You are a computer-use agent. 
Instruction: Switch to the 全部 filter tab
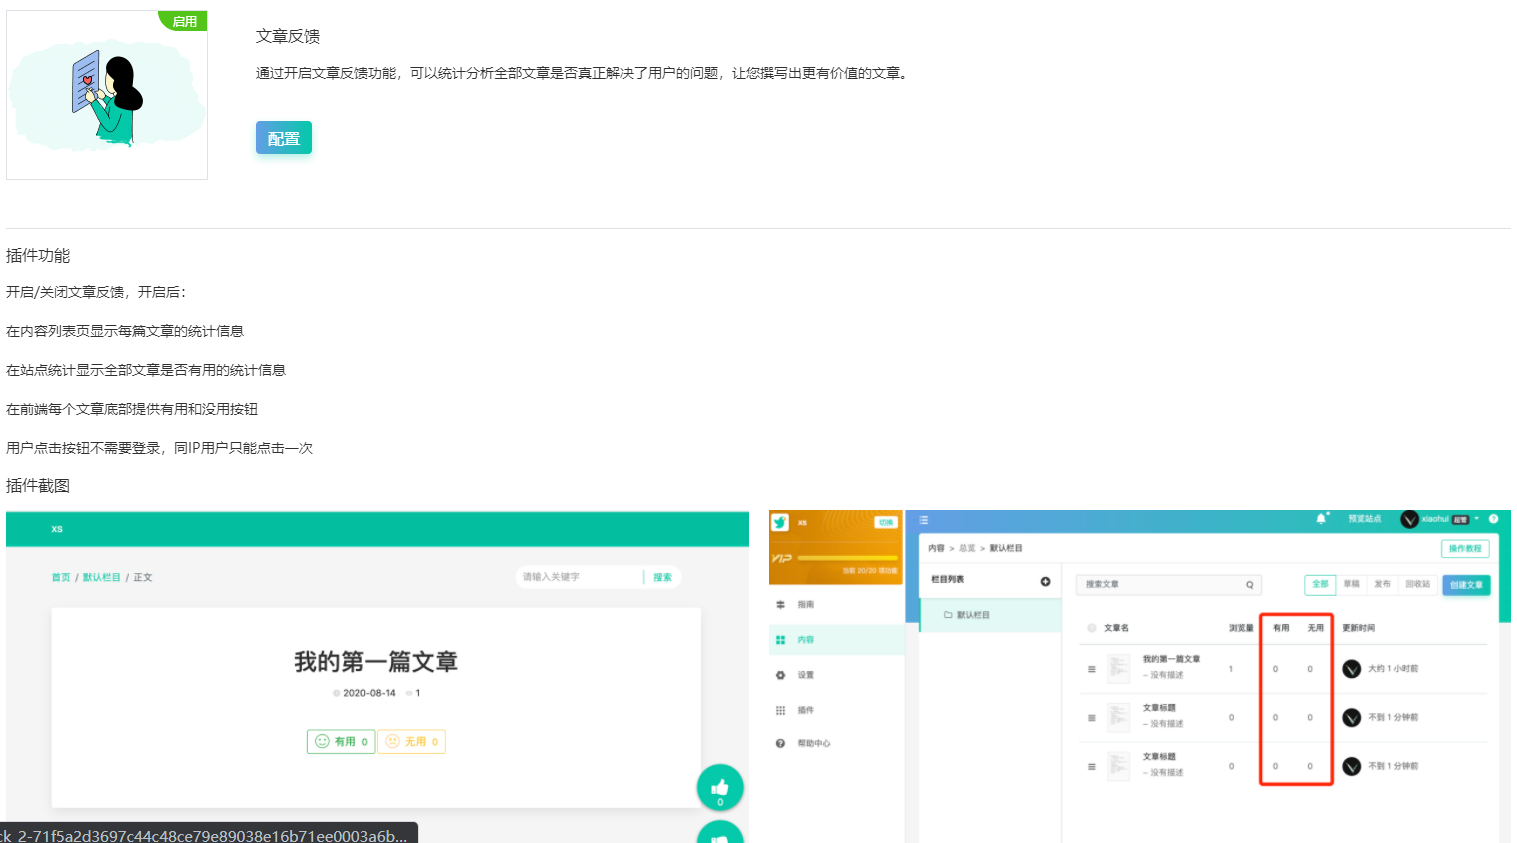[1320, 584]
